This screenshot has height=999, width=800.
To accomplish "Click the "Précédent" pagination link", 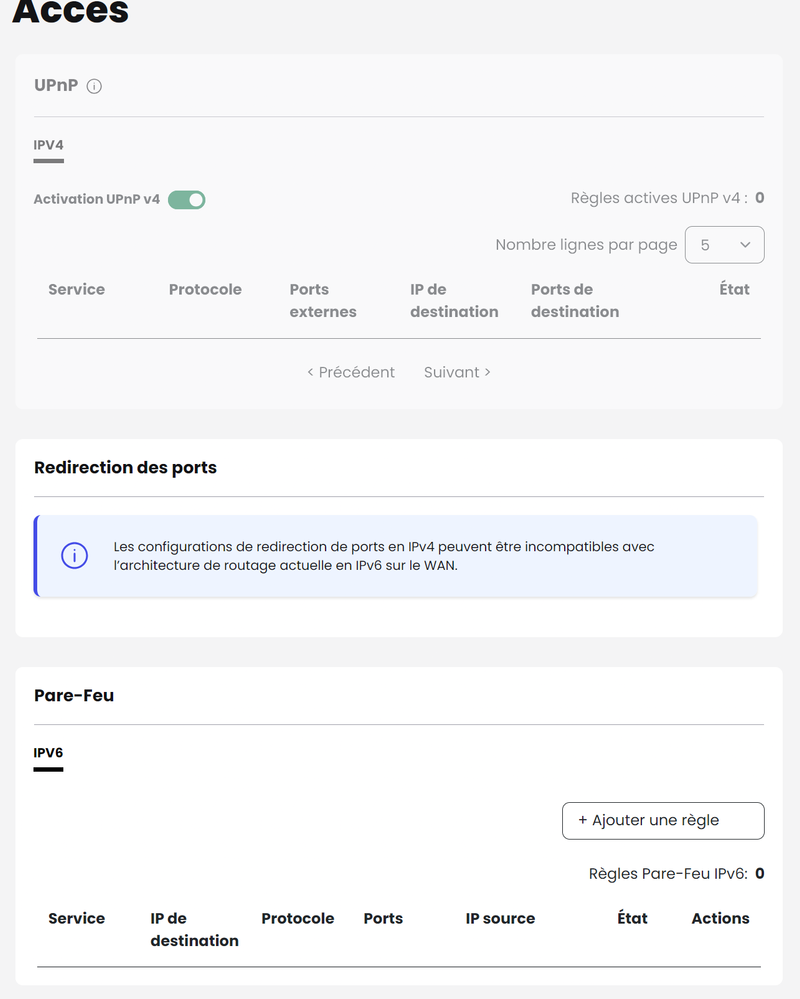I will coord(349,372).
